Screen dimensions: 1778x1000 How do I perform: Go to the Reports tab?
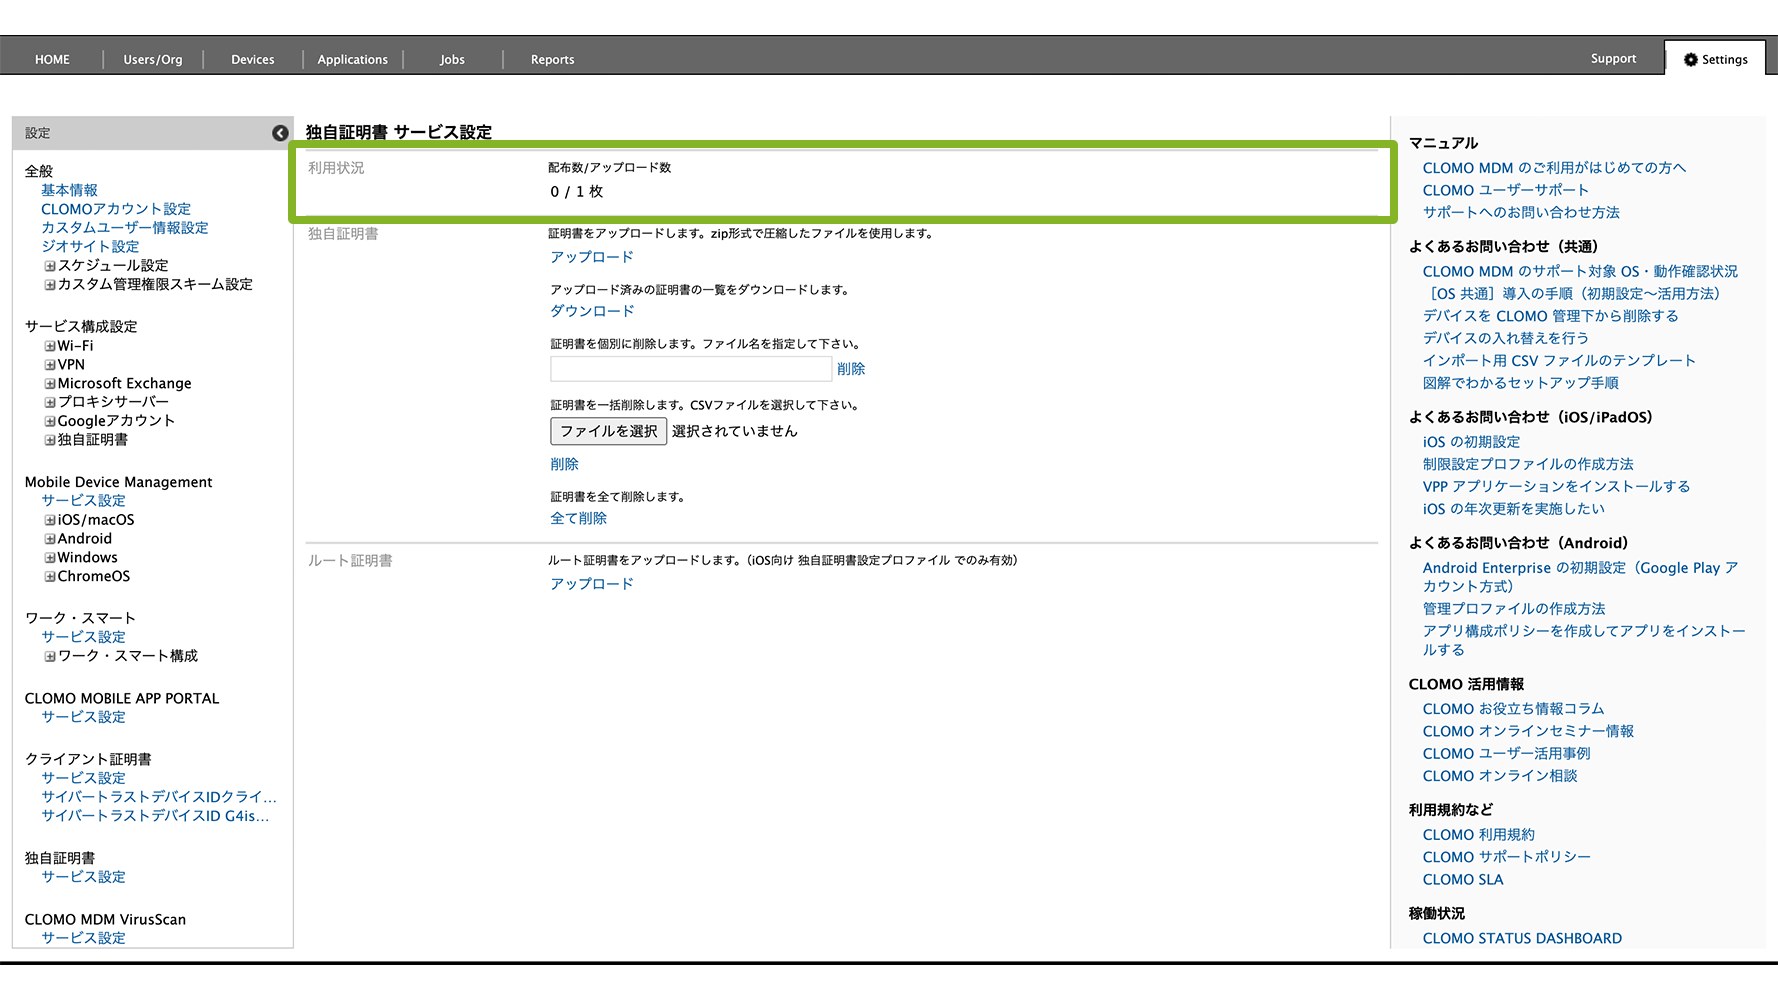(552, 59)
